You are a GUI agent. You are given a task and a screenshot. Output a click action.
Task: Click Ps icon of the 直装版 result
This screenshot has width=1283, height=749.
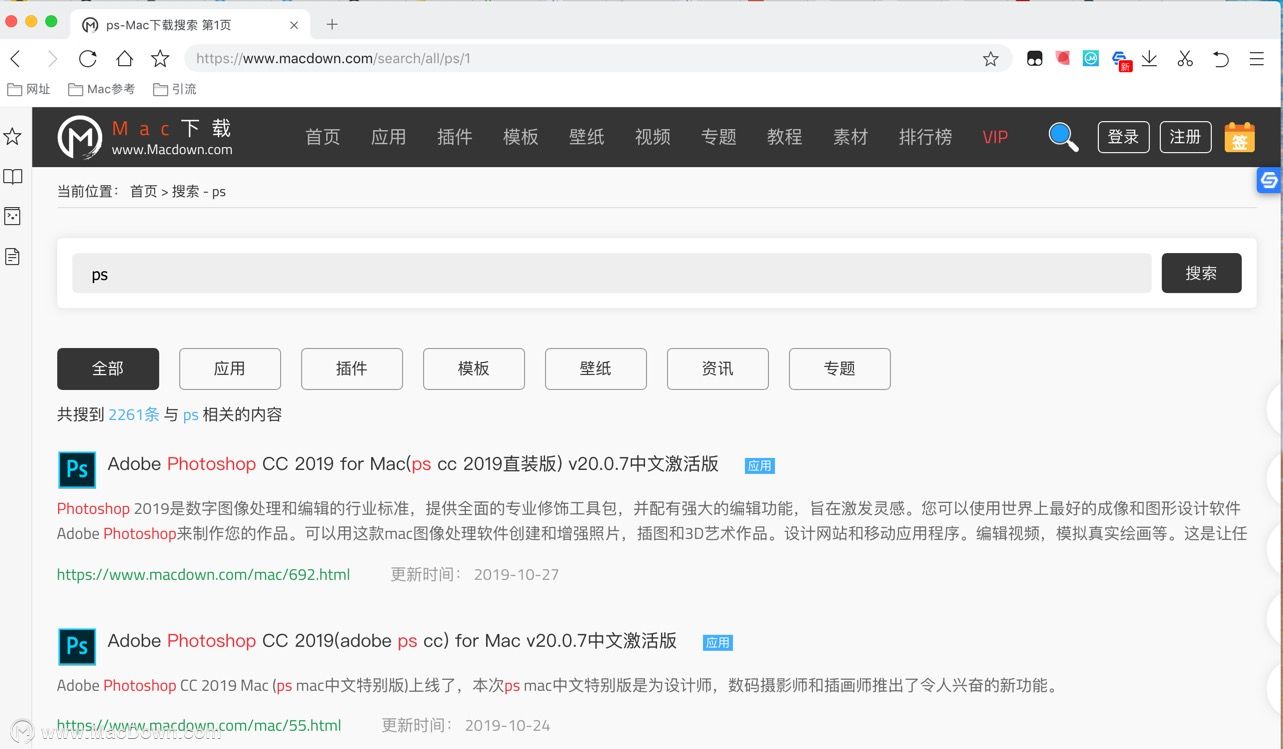77,470
